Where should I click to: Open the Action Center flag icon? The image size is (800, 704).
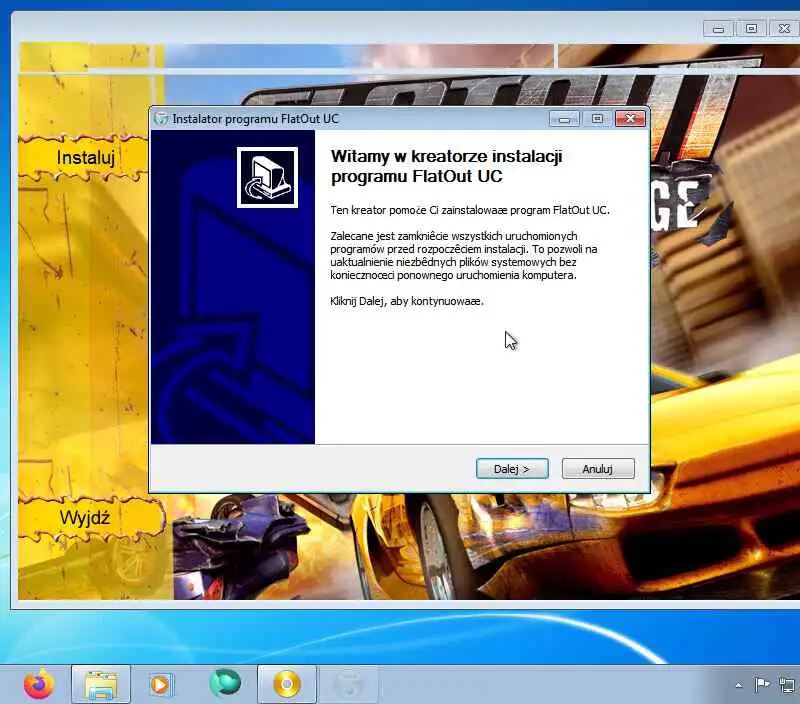pos(762,684)
